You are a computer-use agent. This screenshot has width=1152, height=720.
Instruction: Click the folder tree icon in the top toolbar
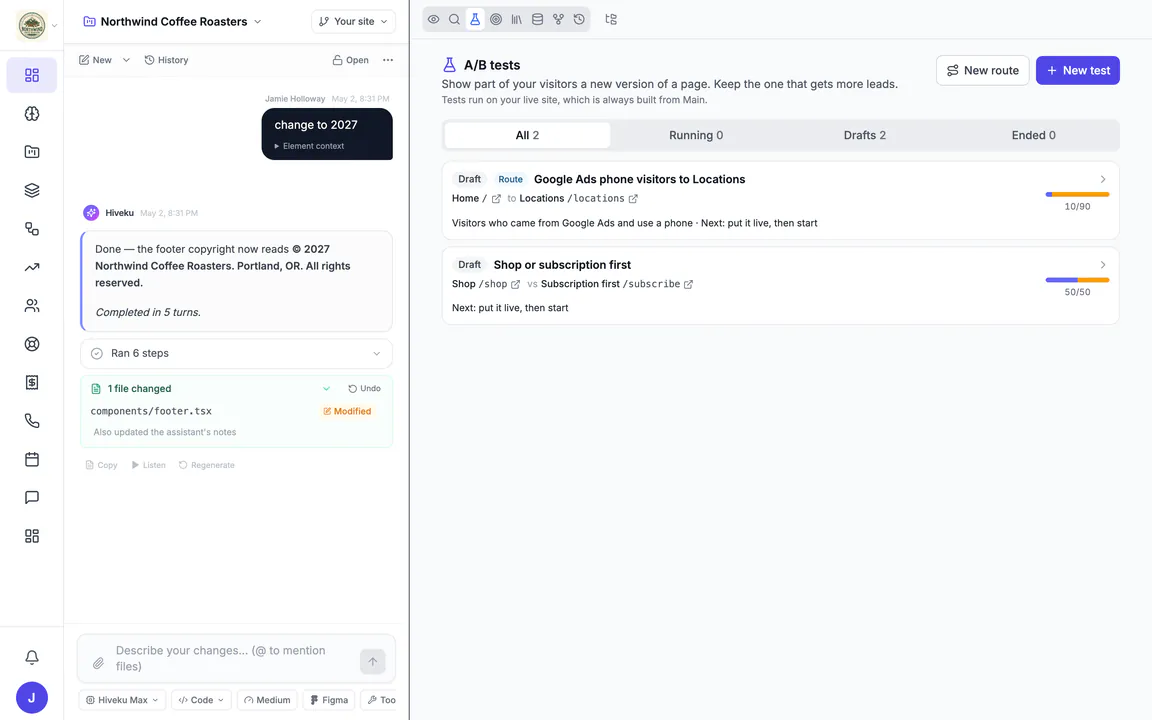click(x=611, y=20)
